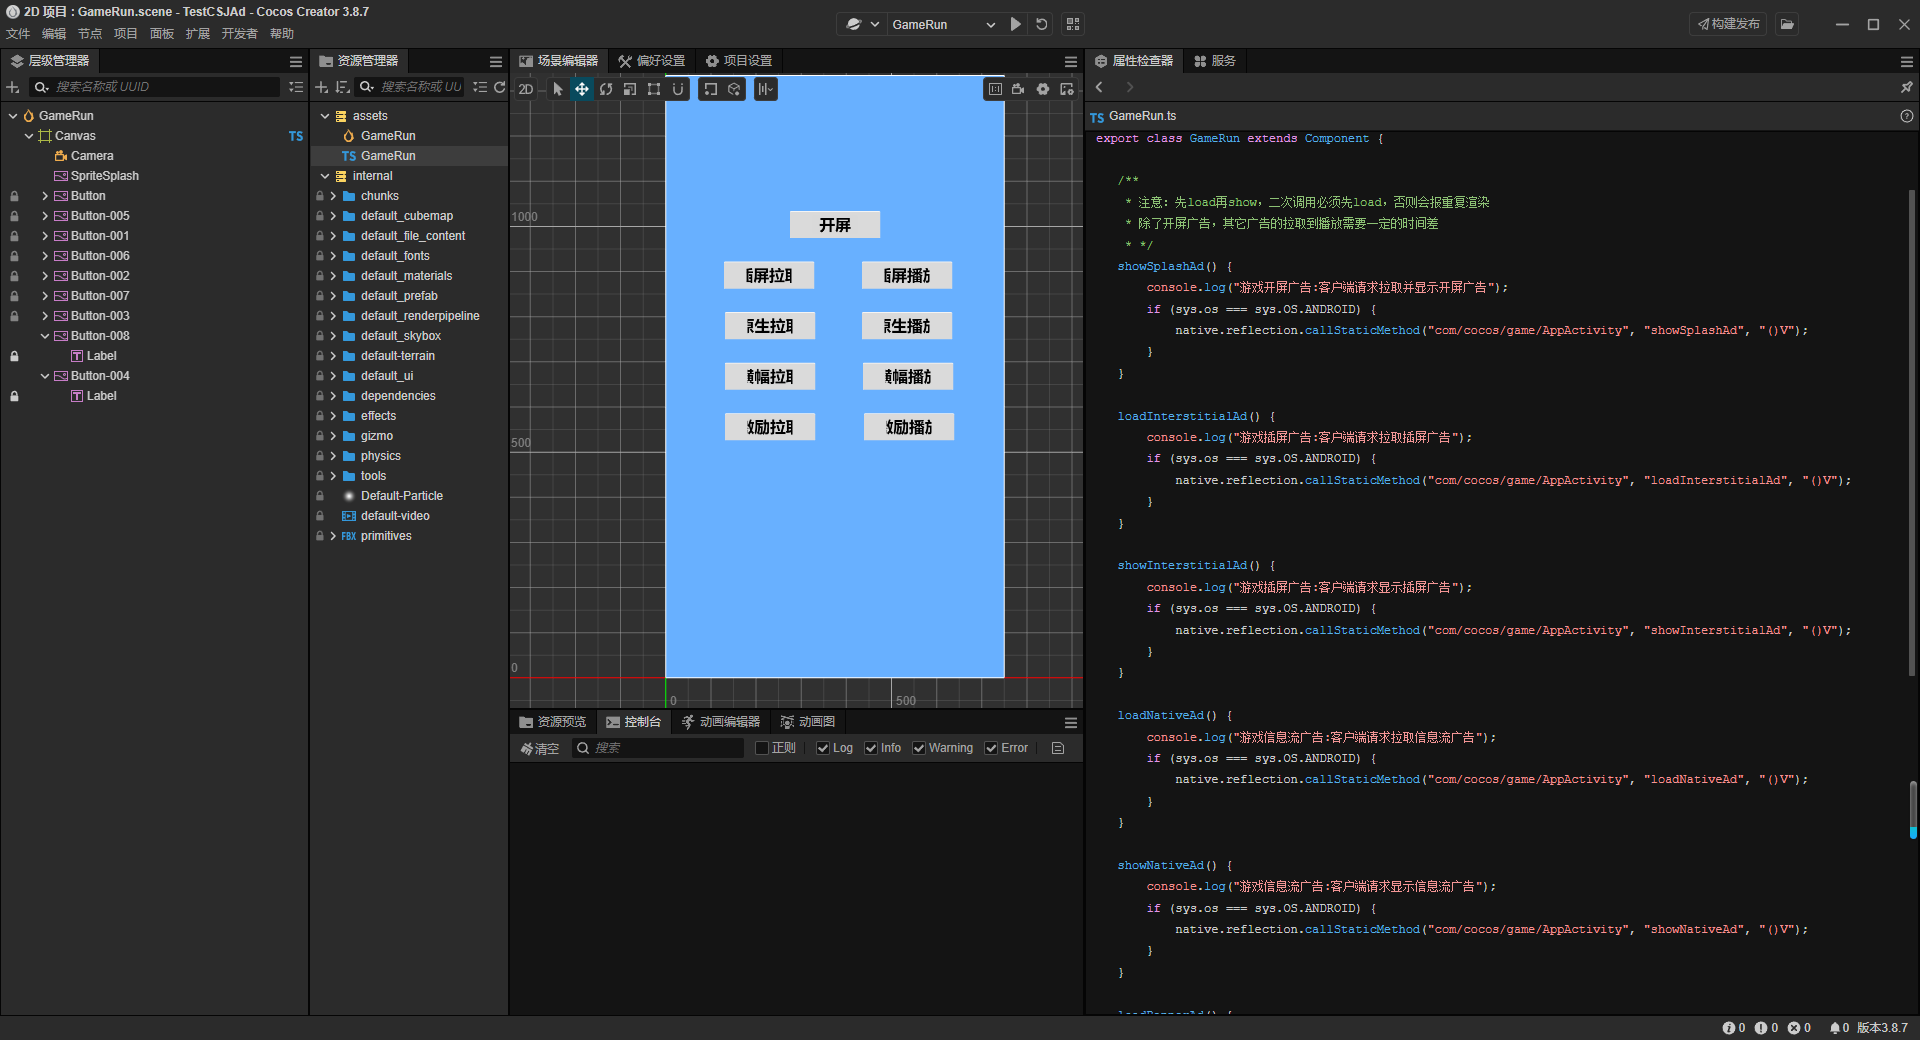
Task: Open the 开发者 menu
Action: click(x=240, y=34)
